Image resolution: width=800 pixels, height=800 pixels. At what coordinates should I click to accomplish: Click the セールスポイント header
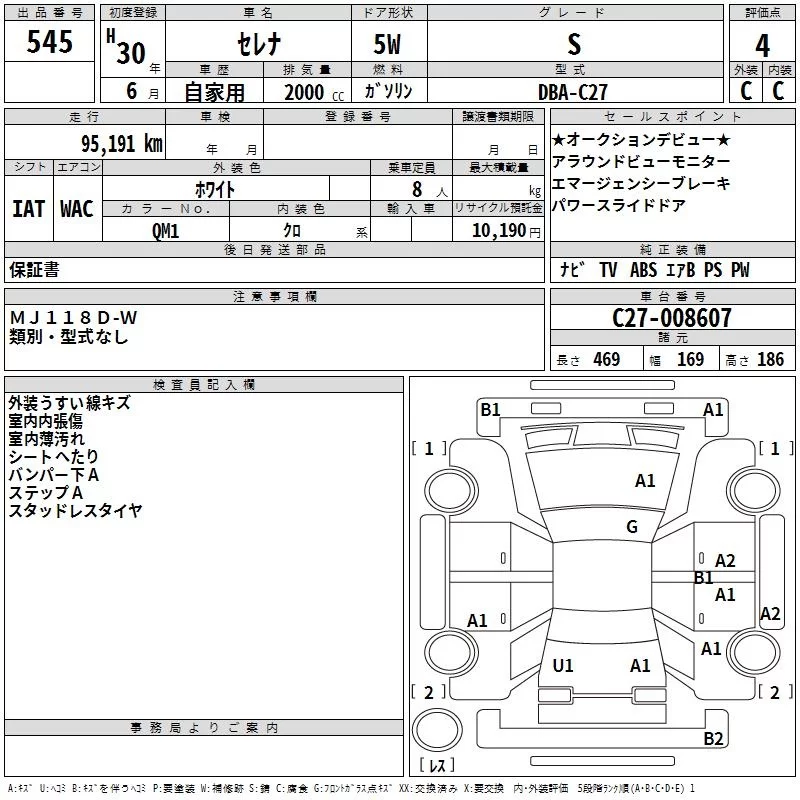pos(673,116)
